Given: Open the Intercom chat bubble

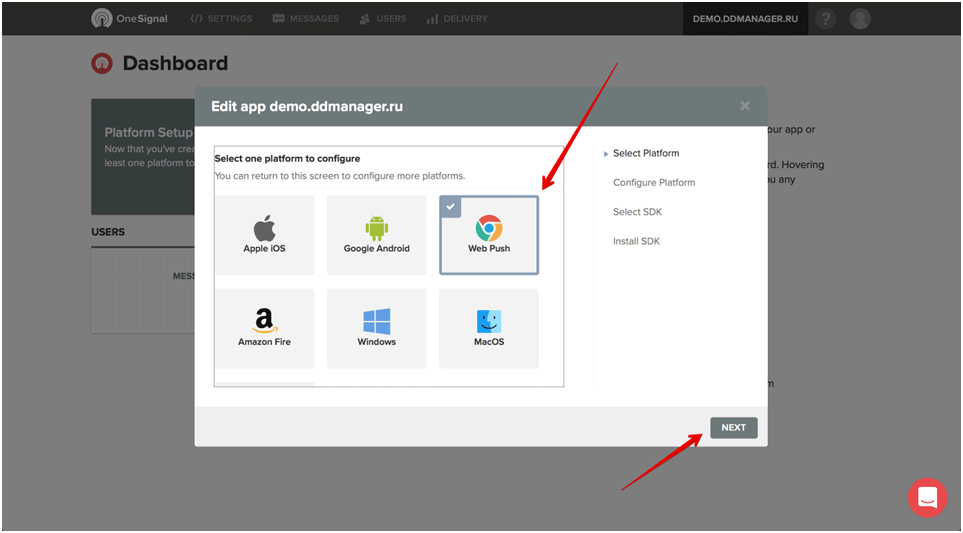Looking at the screenshot, I should pos(927,497).
